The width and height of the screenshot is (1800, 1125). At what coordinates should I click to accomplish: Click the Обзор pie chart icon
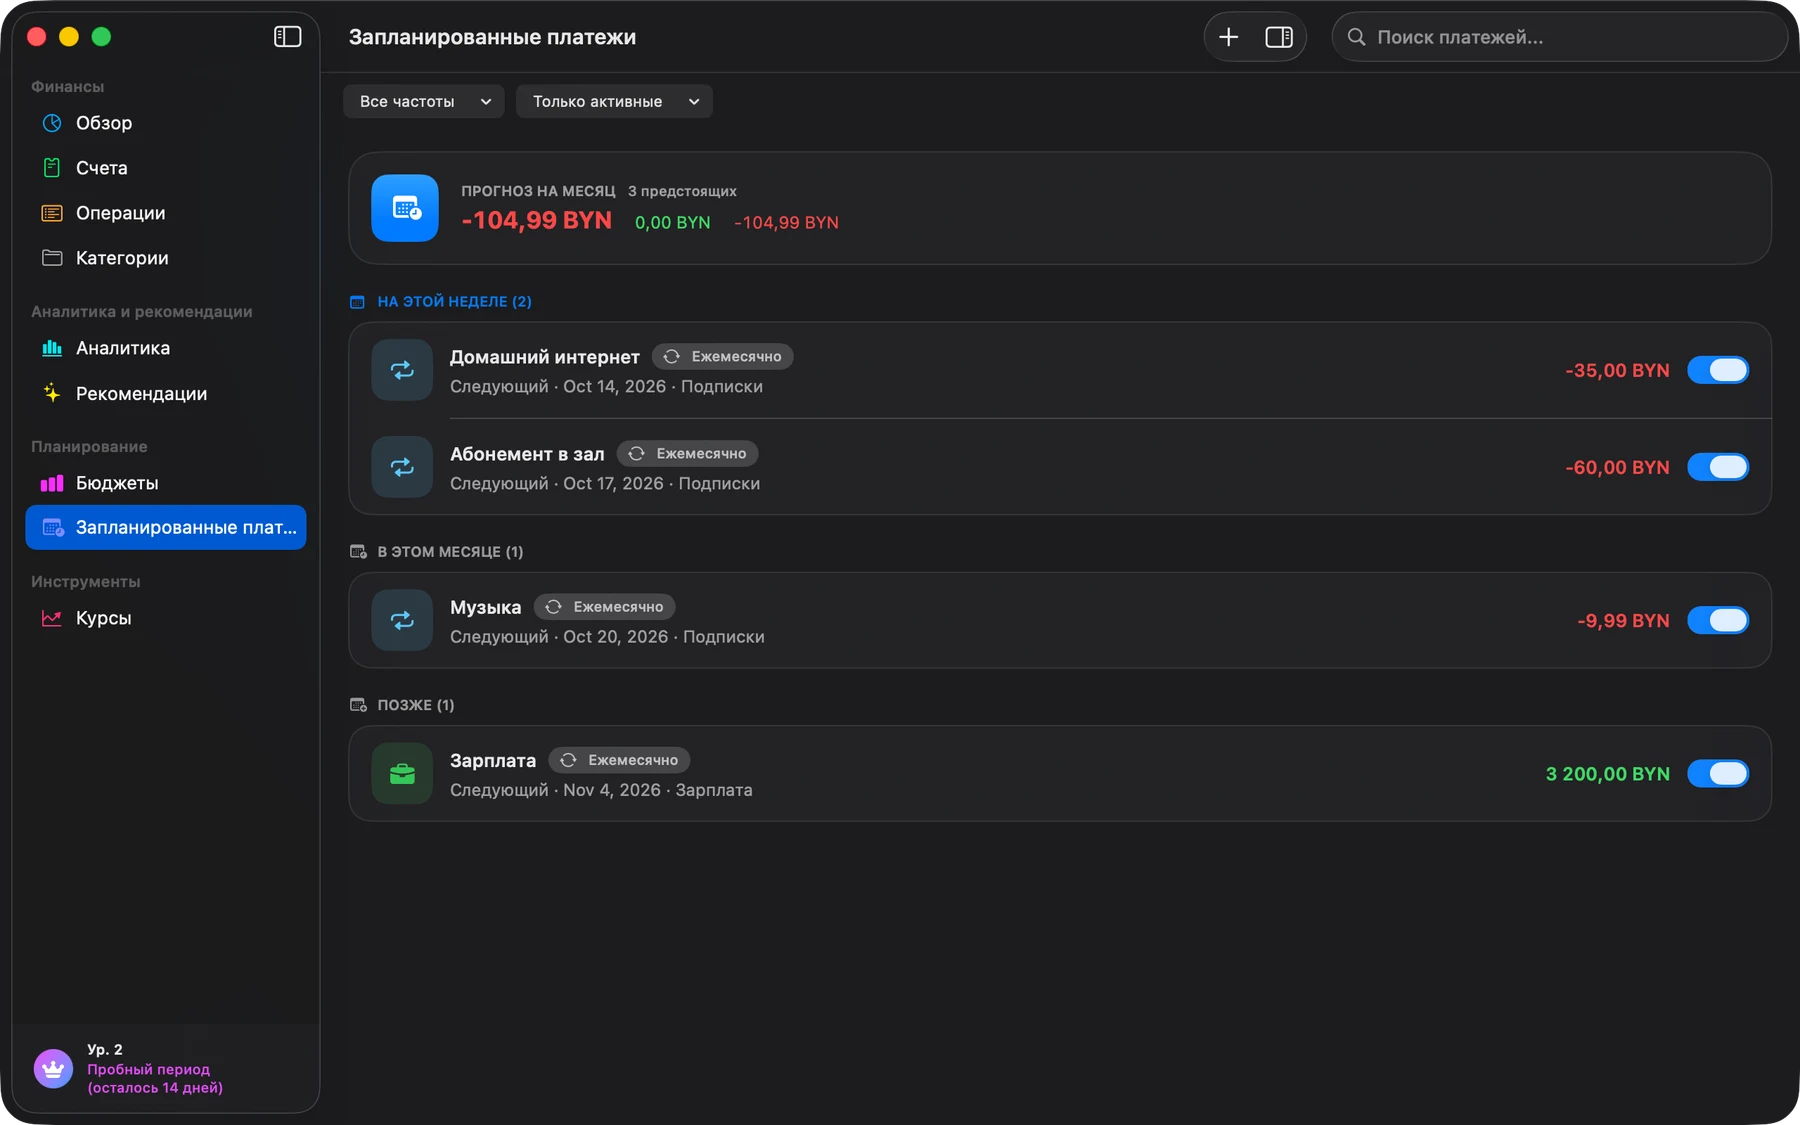click(52, 123)
